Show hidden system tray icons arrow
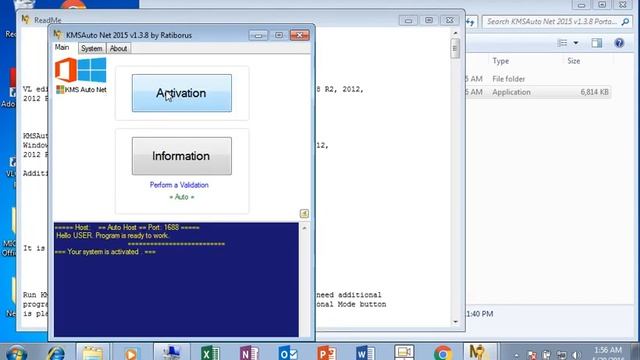The width and height of the screenshot is (640, 360). point(516,355)
